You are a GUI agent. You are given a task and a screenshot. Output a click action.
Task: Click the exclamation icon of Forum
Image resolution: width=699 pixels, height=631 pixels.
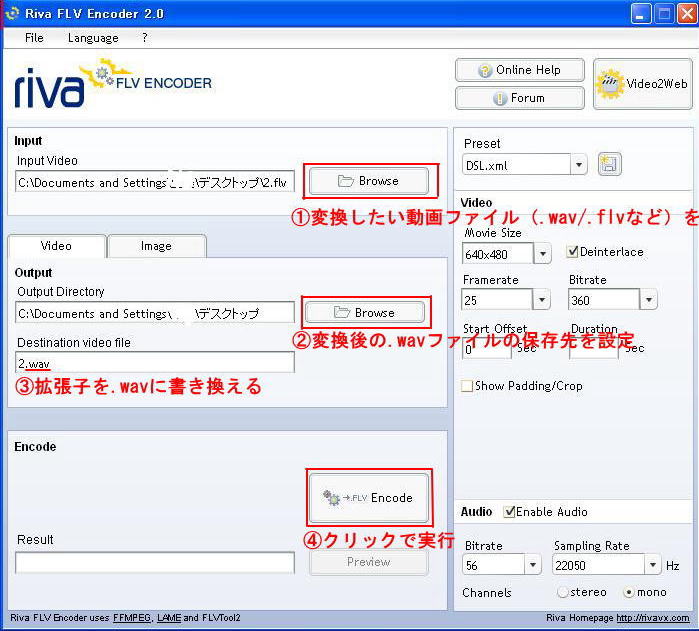(500, 98)
